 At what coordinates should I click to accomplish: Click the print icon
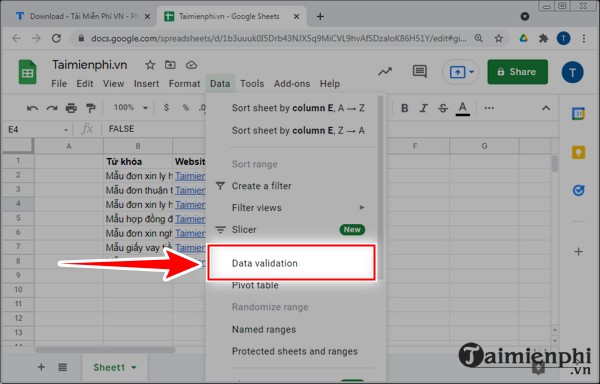(71, 108)
